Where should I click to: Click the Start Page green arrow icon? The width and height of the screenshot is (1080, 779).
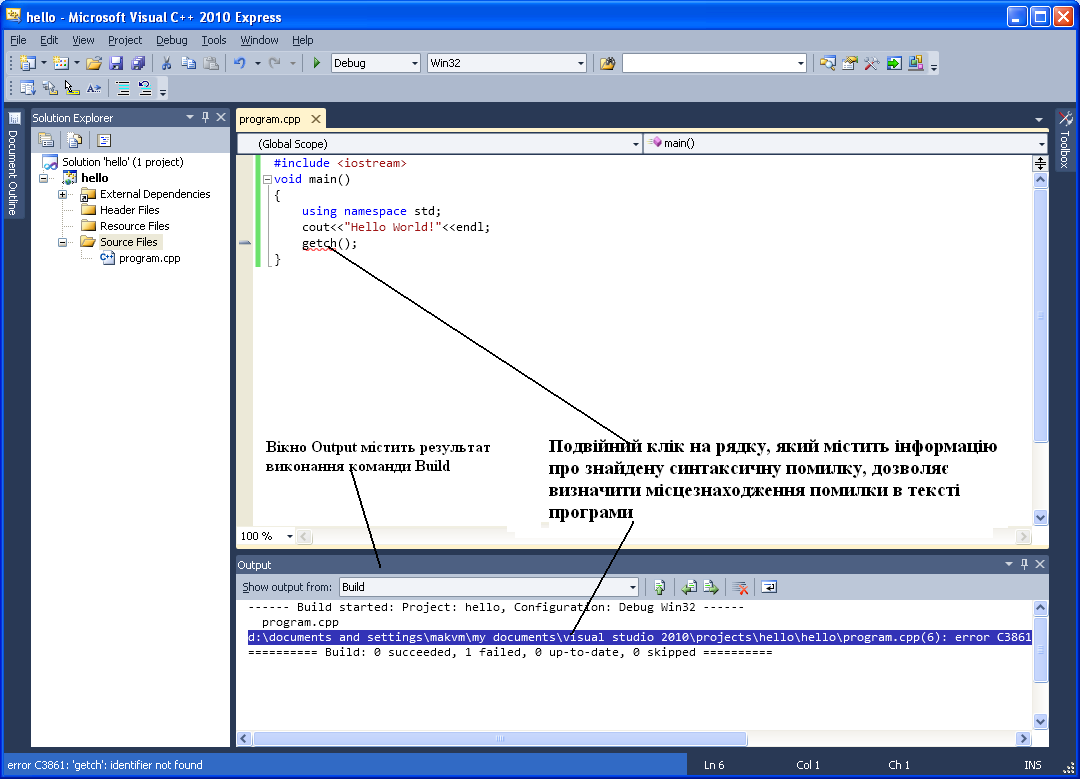[x=893, y=63]
